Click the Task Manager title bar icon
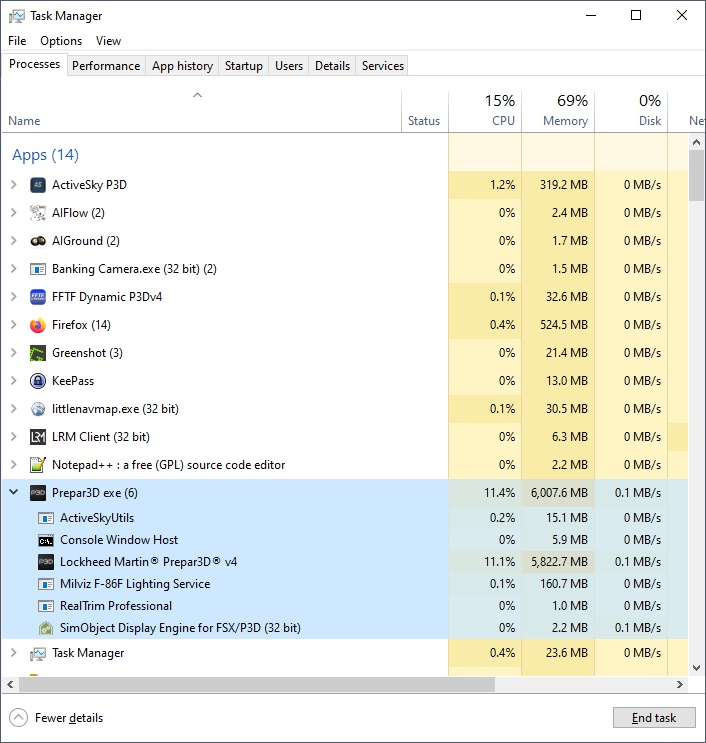This screenshot has height=743, width=706. pyautogui.click(x=17, y=16)
